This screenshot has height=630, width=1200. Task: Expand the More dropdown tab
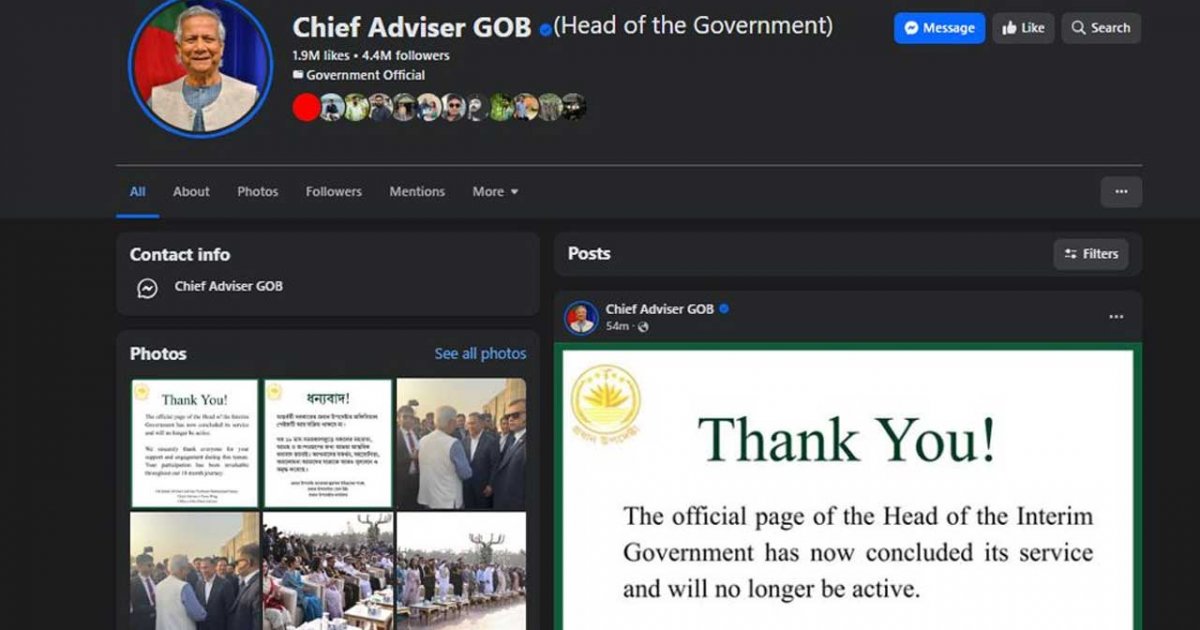(495, 191)
